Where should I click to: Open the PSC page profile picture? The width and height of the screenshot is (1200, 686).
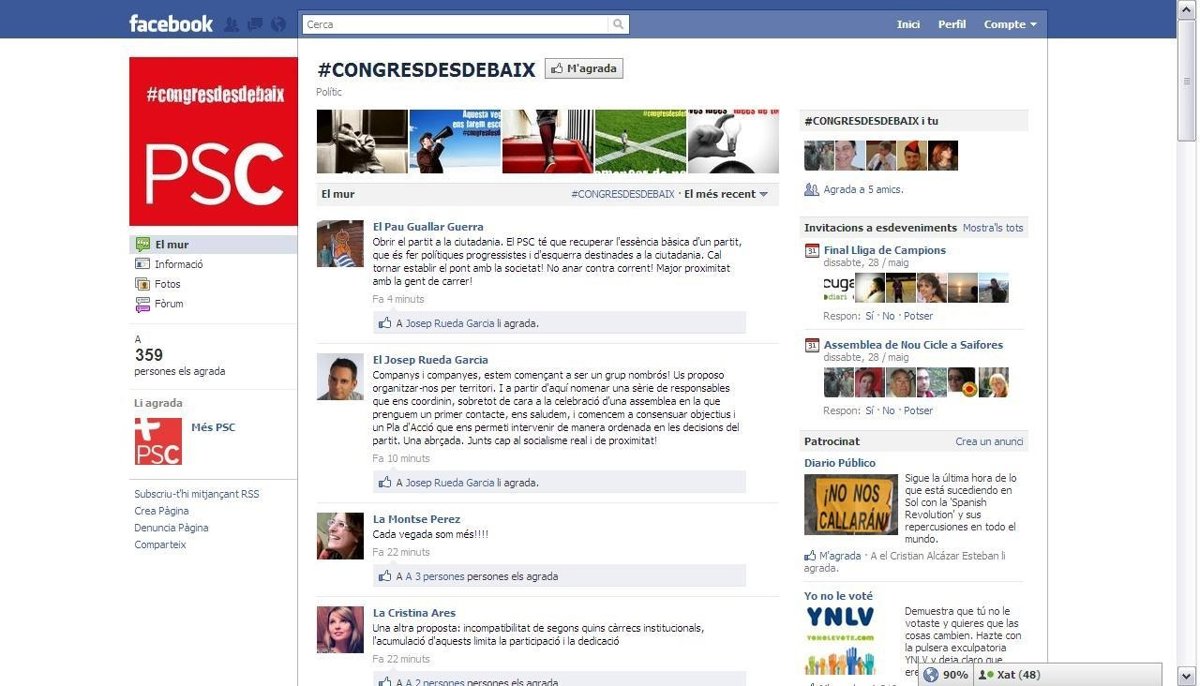213,141
